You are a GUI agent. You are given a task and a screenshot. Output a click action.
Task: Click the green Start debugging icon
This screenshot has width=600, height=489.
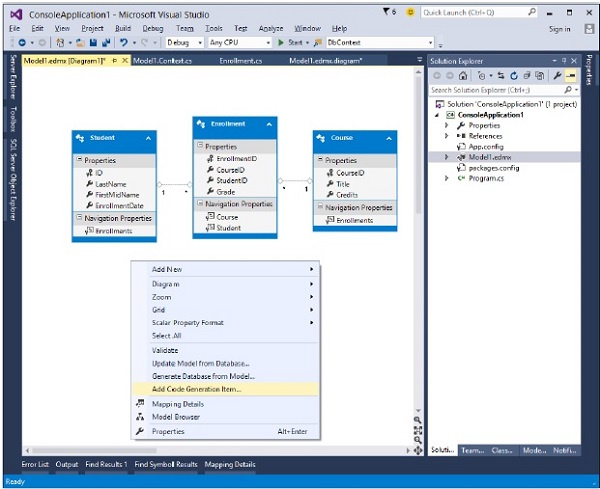[280, 42]
